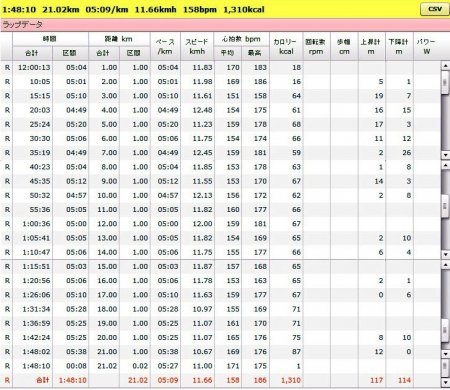Click scroll-down arrow beside the 35:19 lap row
Screen dimensions: 450x390
click(445, 155)
